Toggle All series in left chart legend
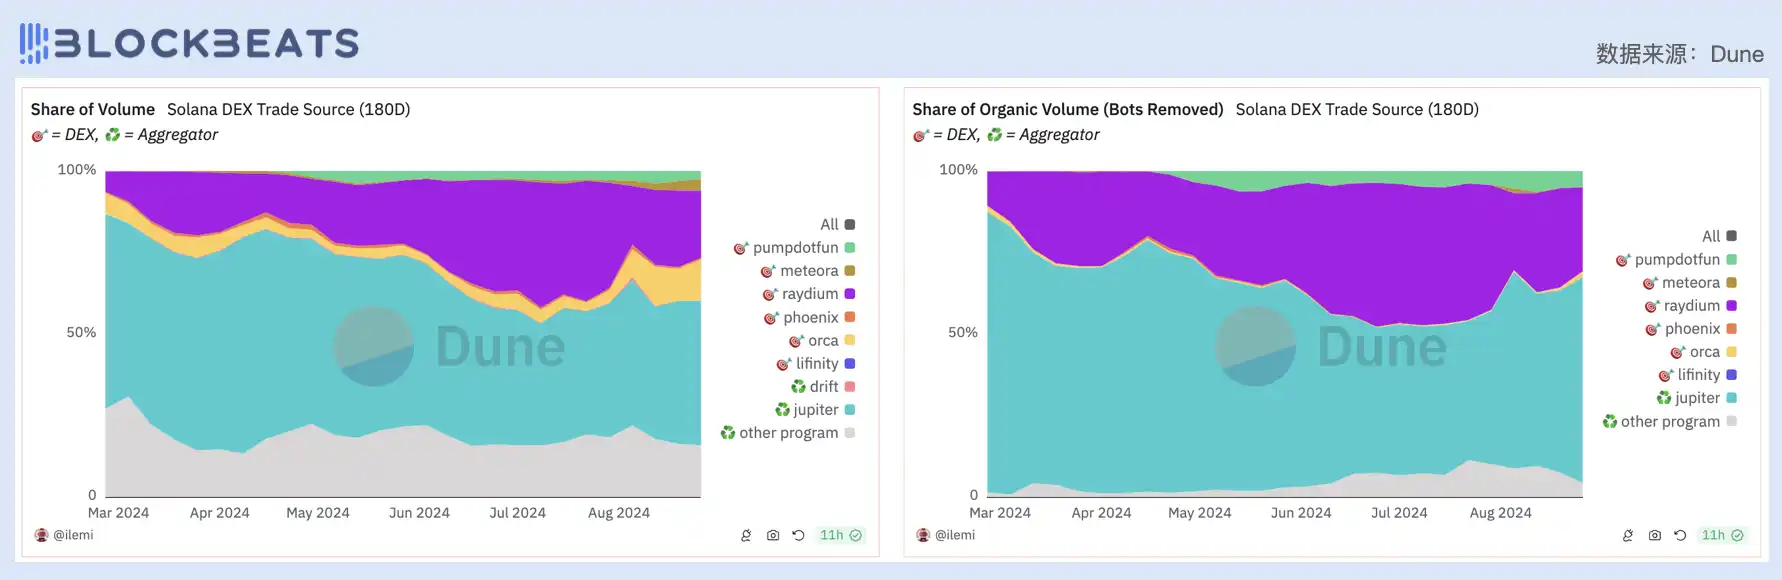 click(829, 225)
